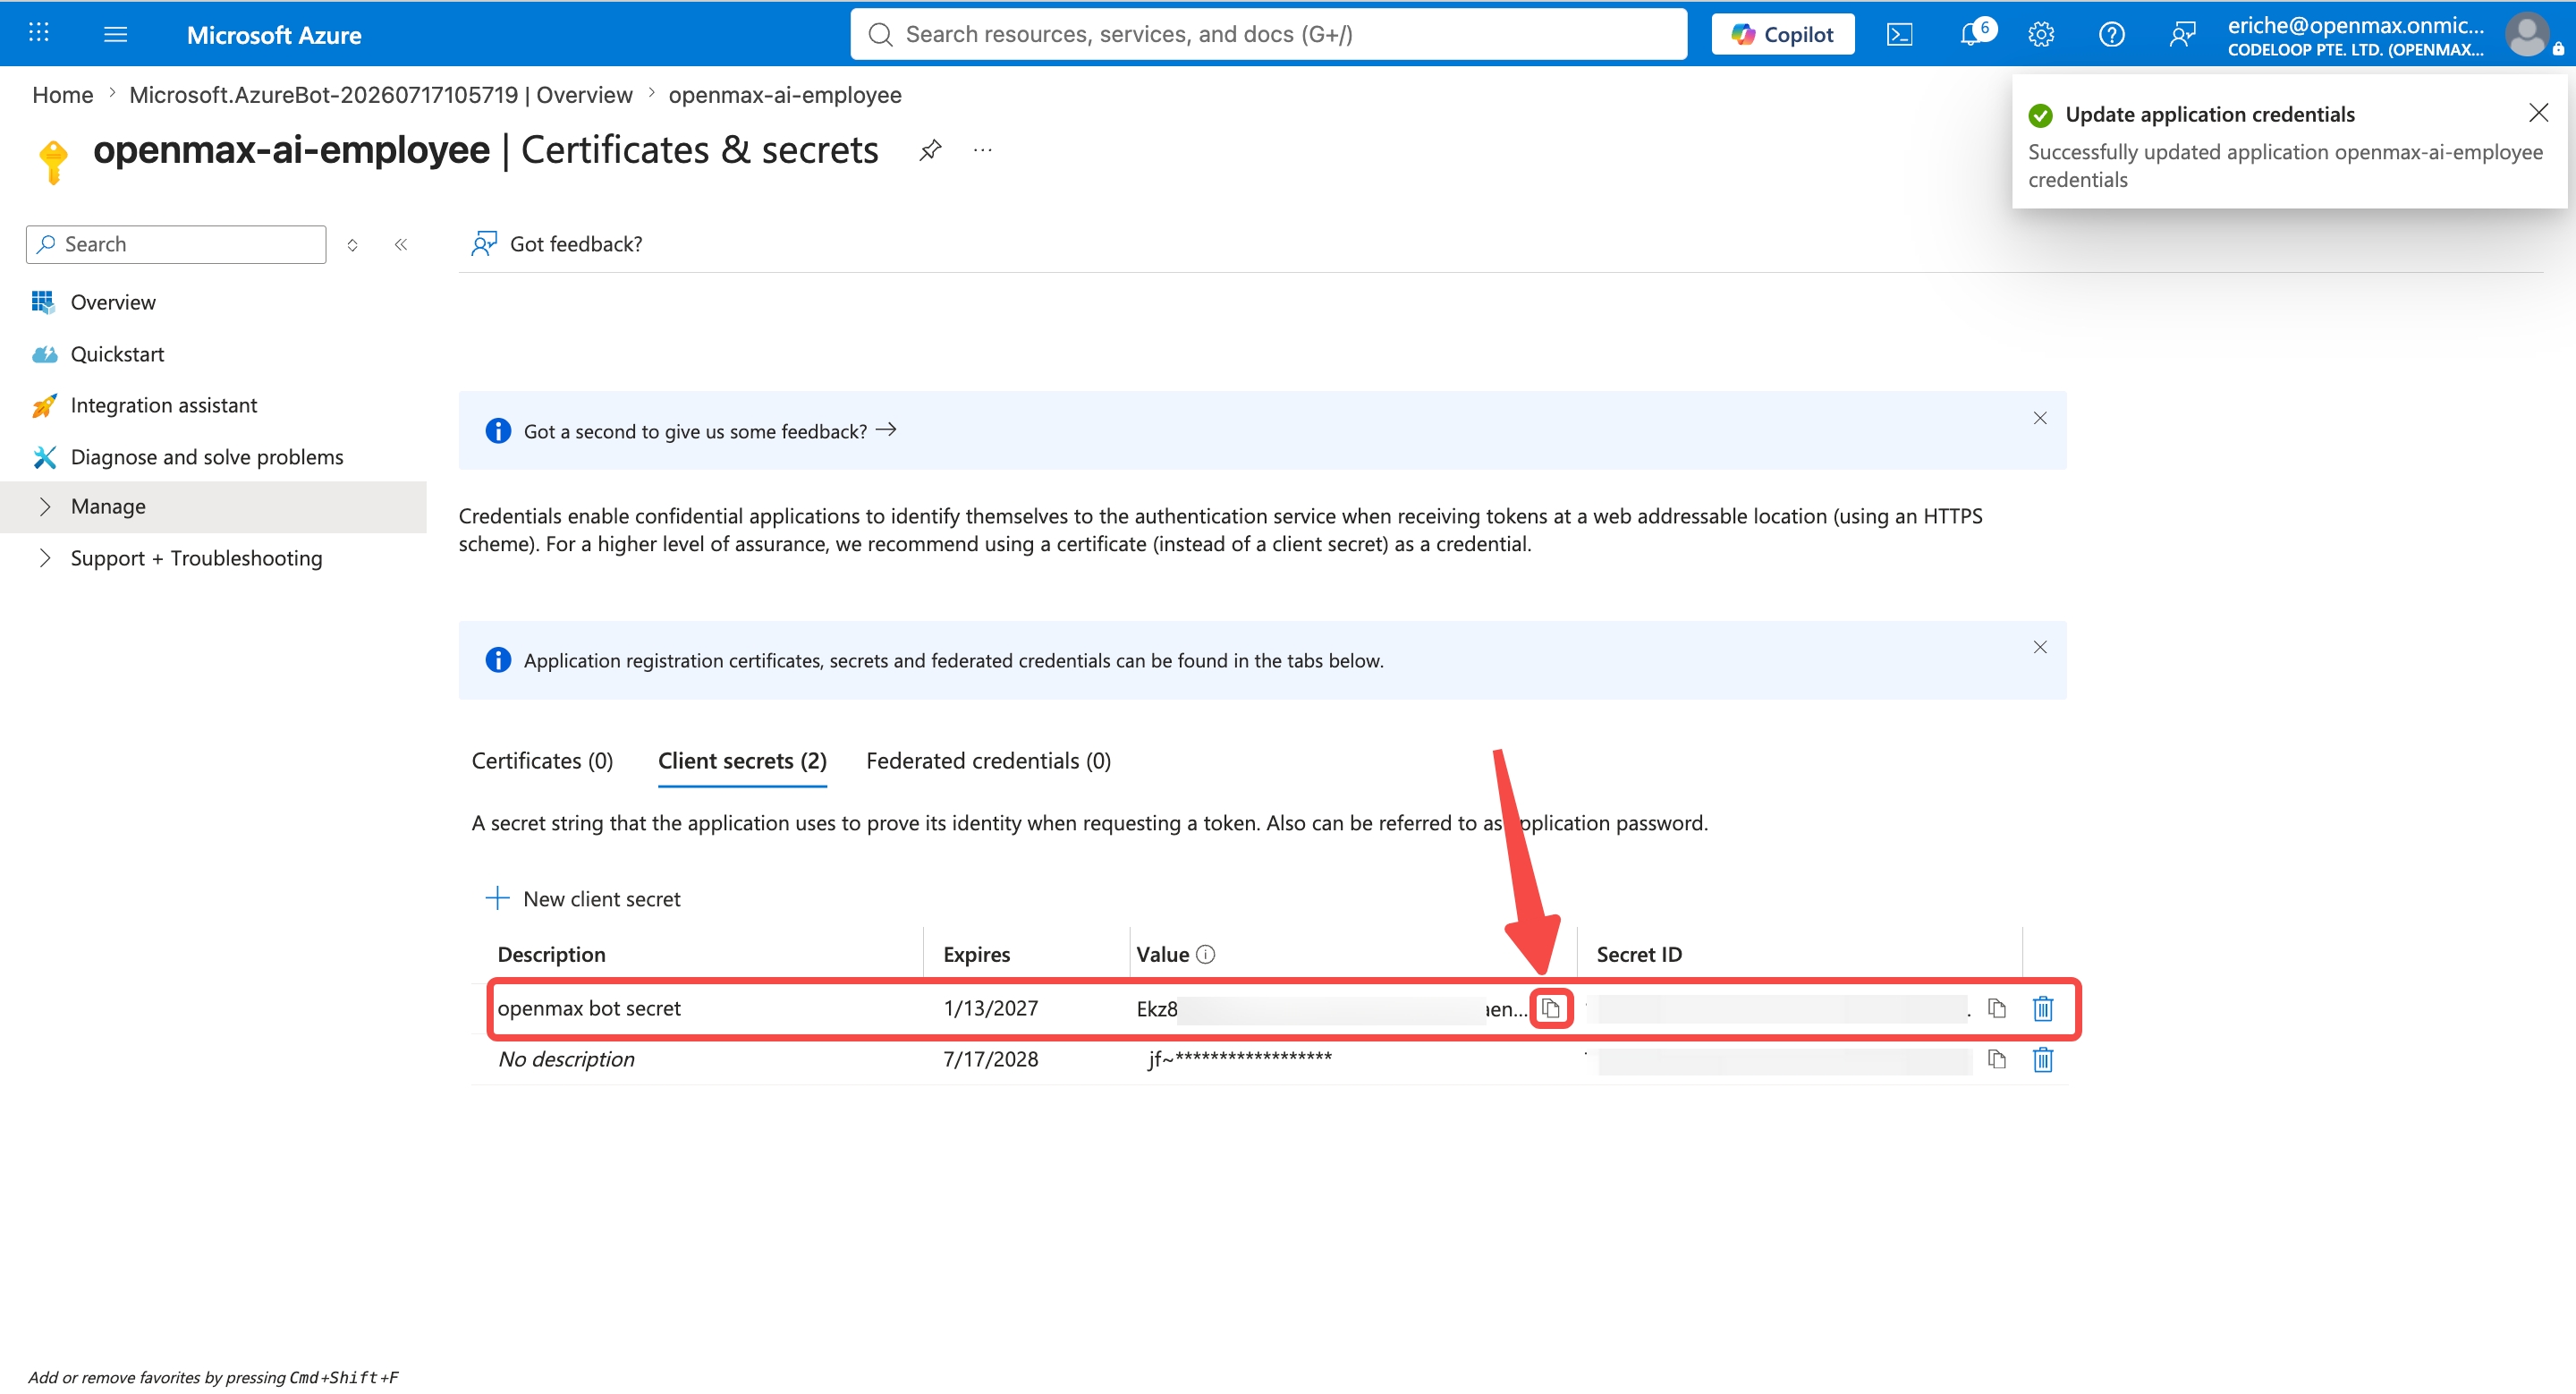Click Got feedback? in the toolbar
The image size is (2576, 1394).
(556, 244)
